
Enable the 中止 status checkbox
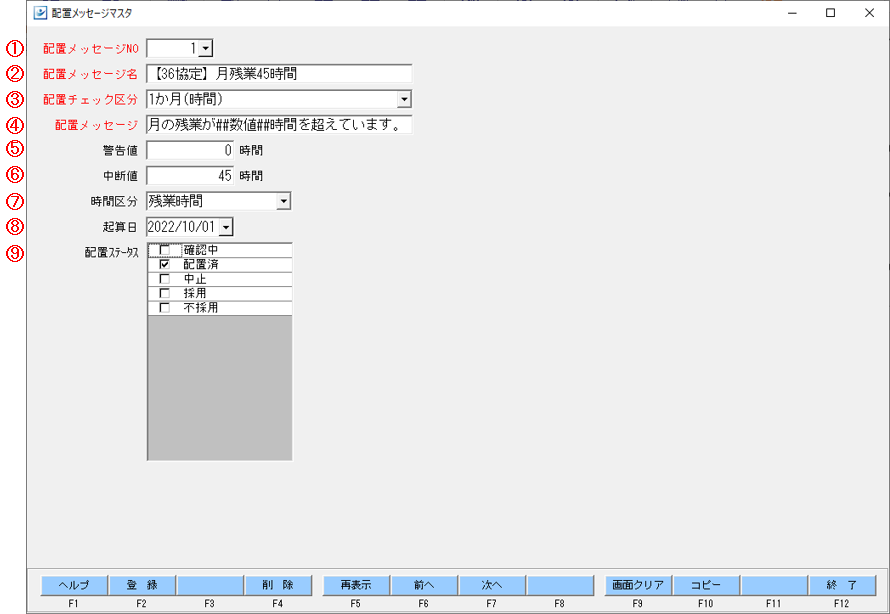tap(165, 279)
